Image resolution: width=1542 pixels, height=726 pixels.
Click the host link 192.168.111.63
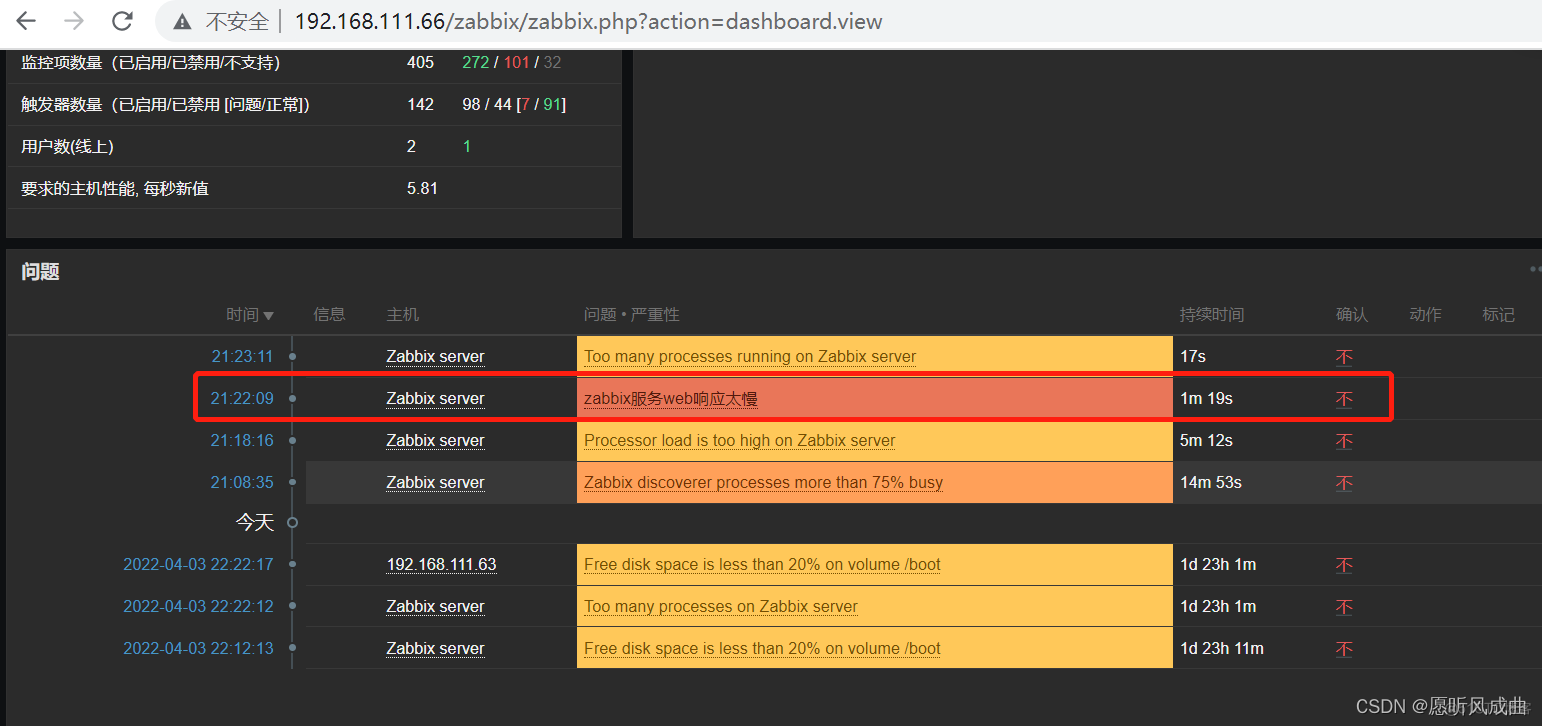441,564
